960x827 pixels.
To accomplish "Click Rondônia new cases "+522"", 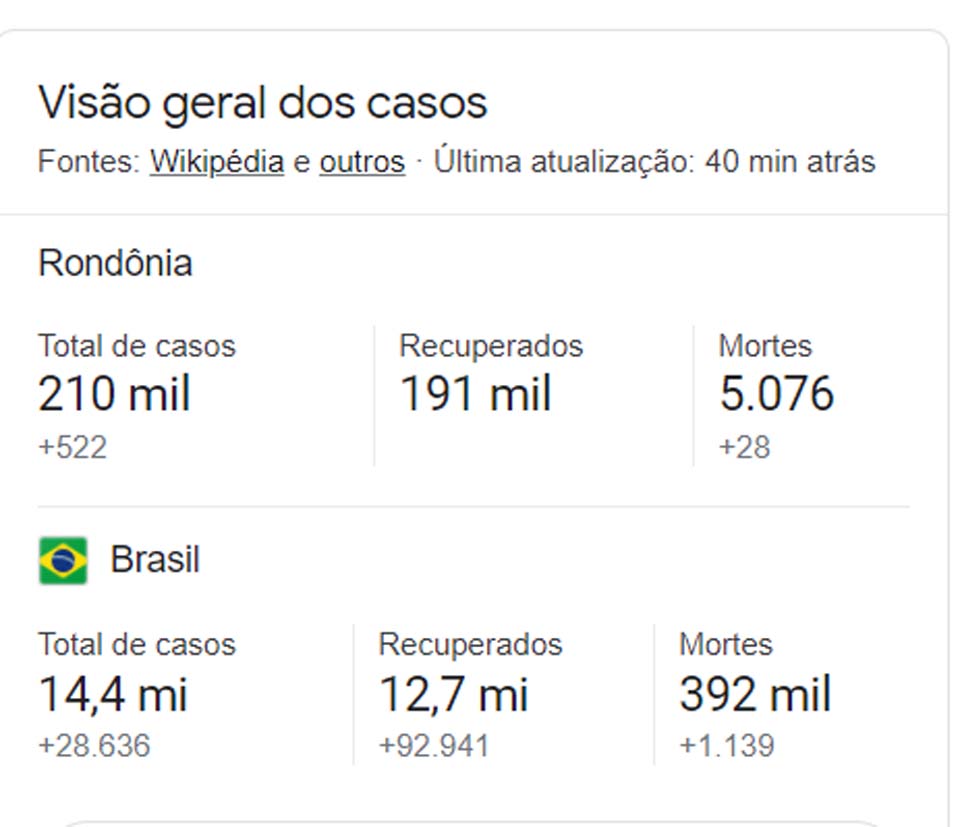I will 72,446.
